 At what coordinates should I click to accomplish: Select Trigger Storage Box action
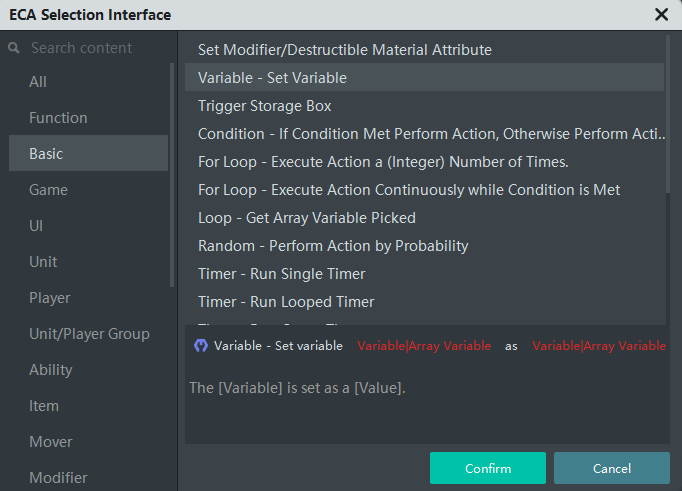(x=425, y=106)
